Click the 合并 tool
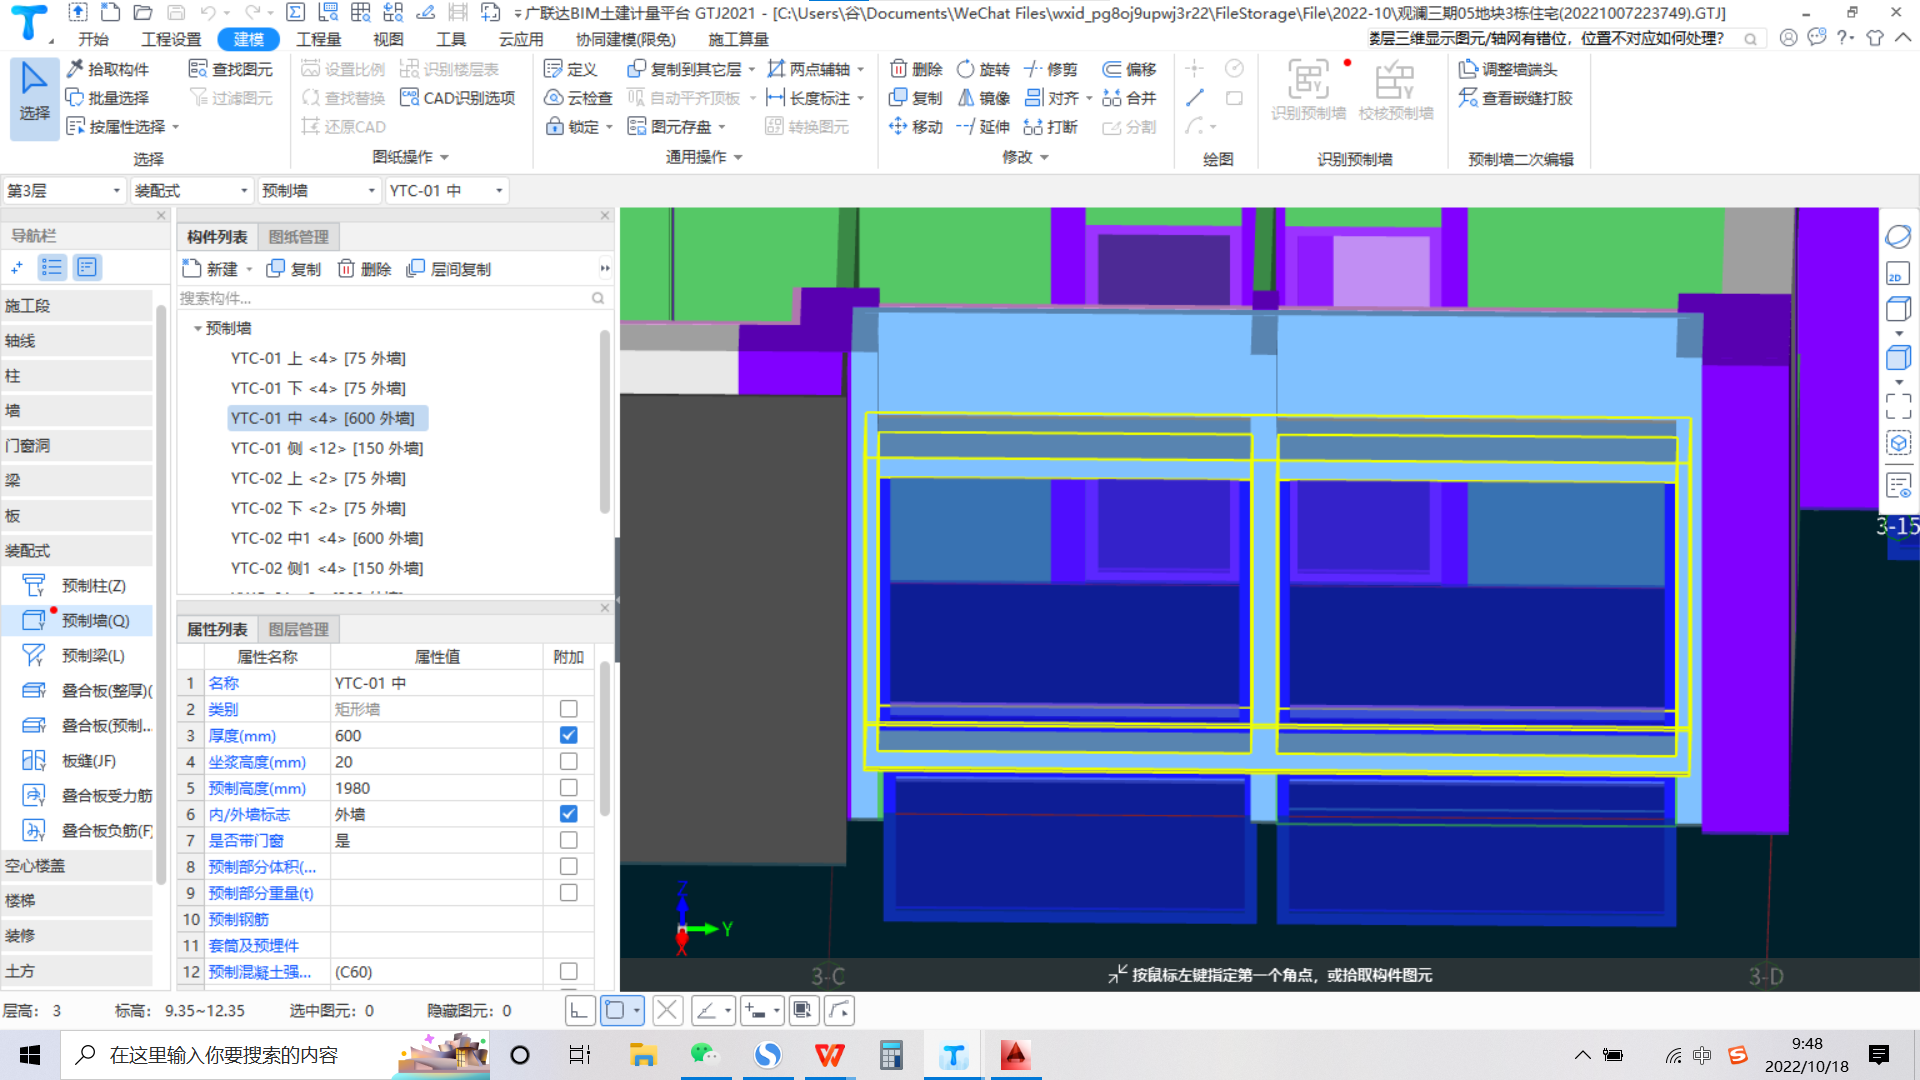The height and width of the screenshot is (1080, 1920). pos(1129,98)
